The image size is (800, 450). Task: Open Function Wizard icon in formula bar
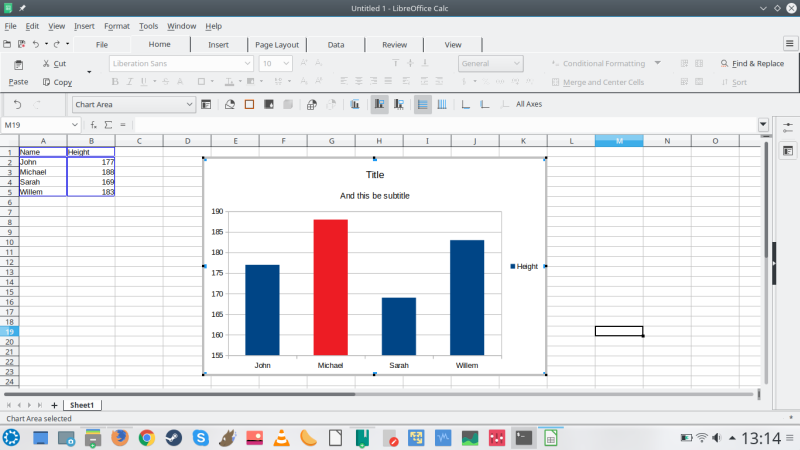pyautogui.click(x=94, y=125)
